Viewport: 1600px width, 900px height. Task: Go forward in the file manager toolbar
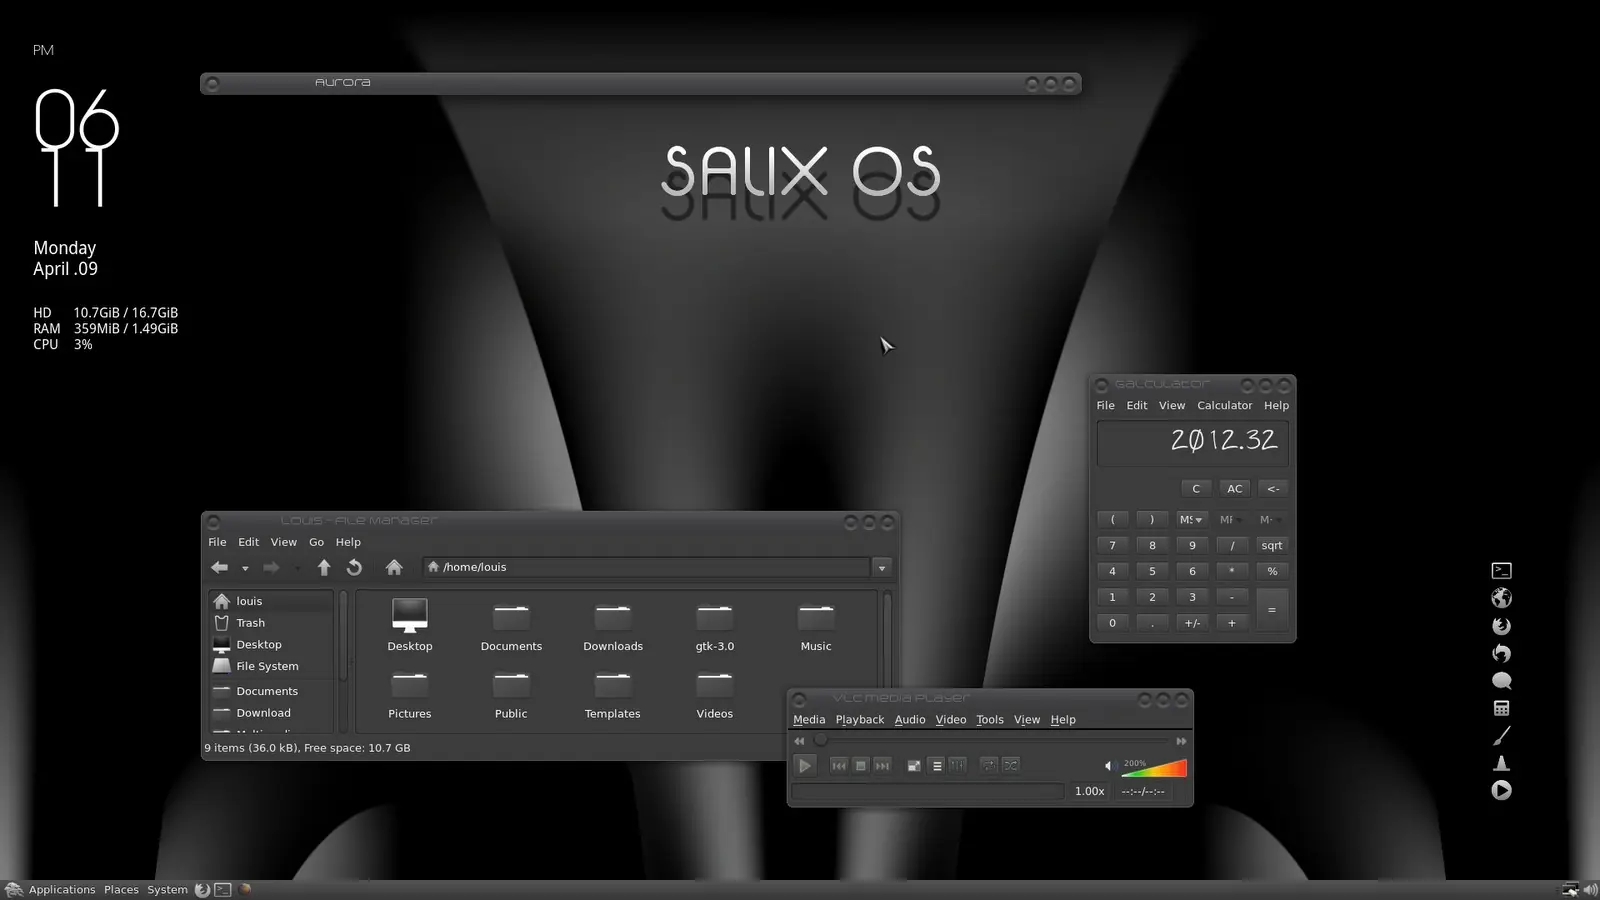(271, 568)
